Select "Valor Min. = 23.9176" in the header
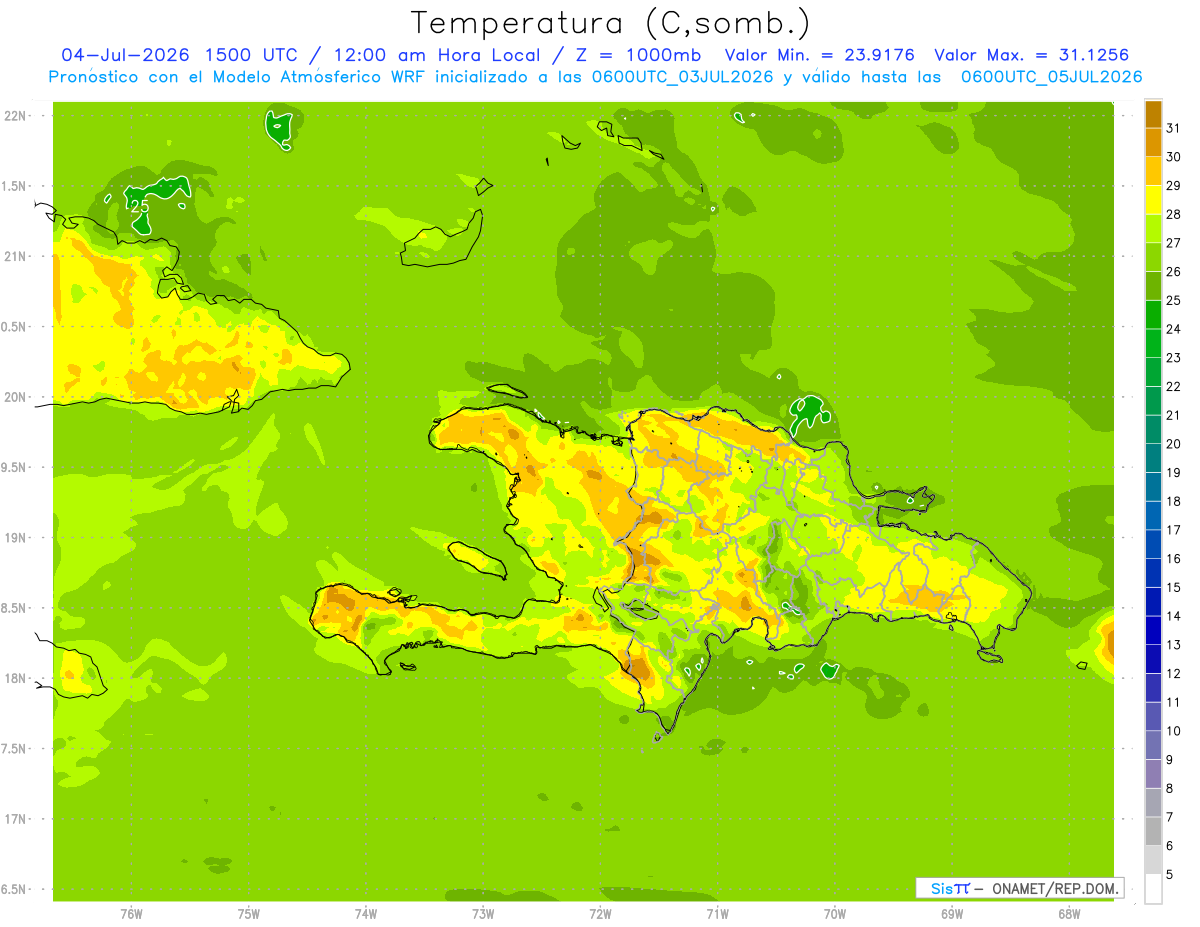The image size is (1200, 927). tap(820, 55)
